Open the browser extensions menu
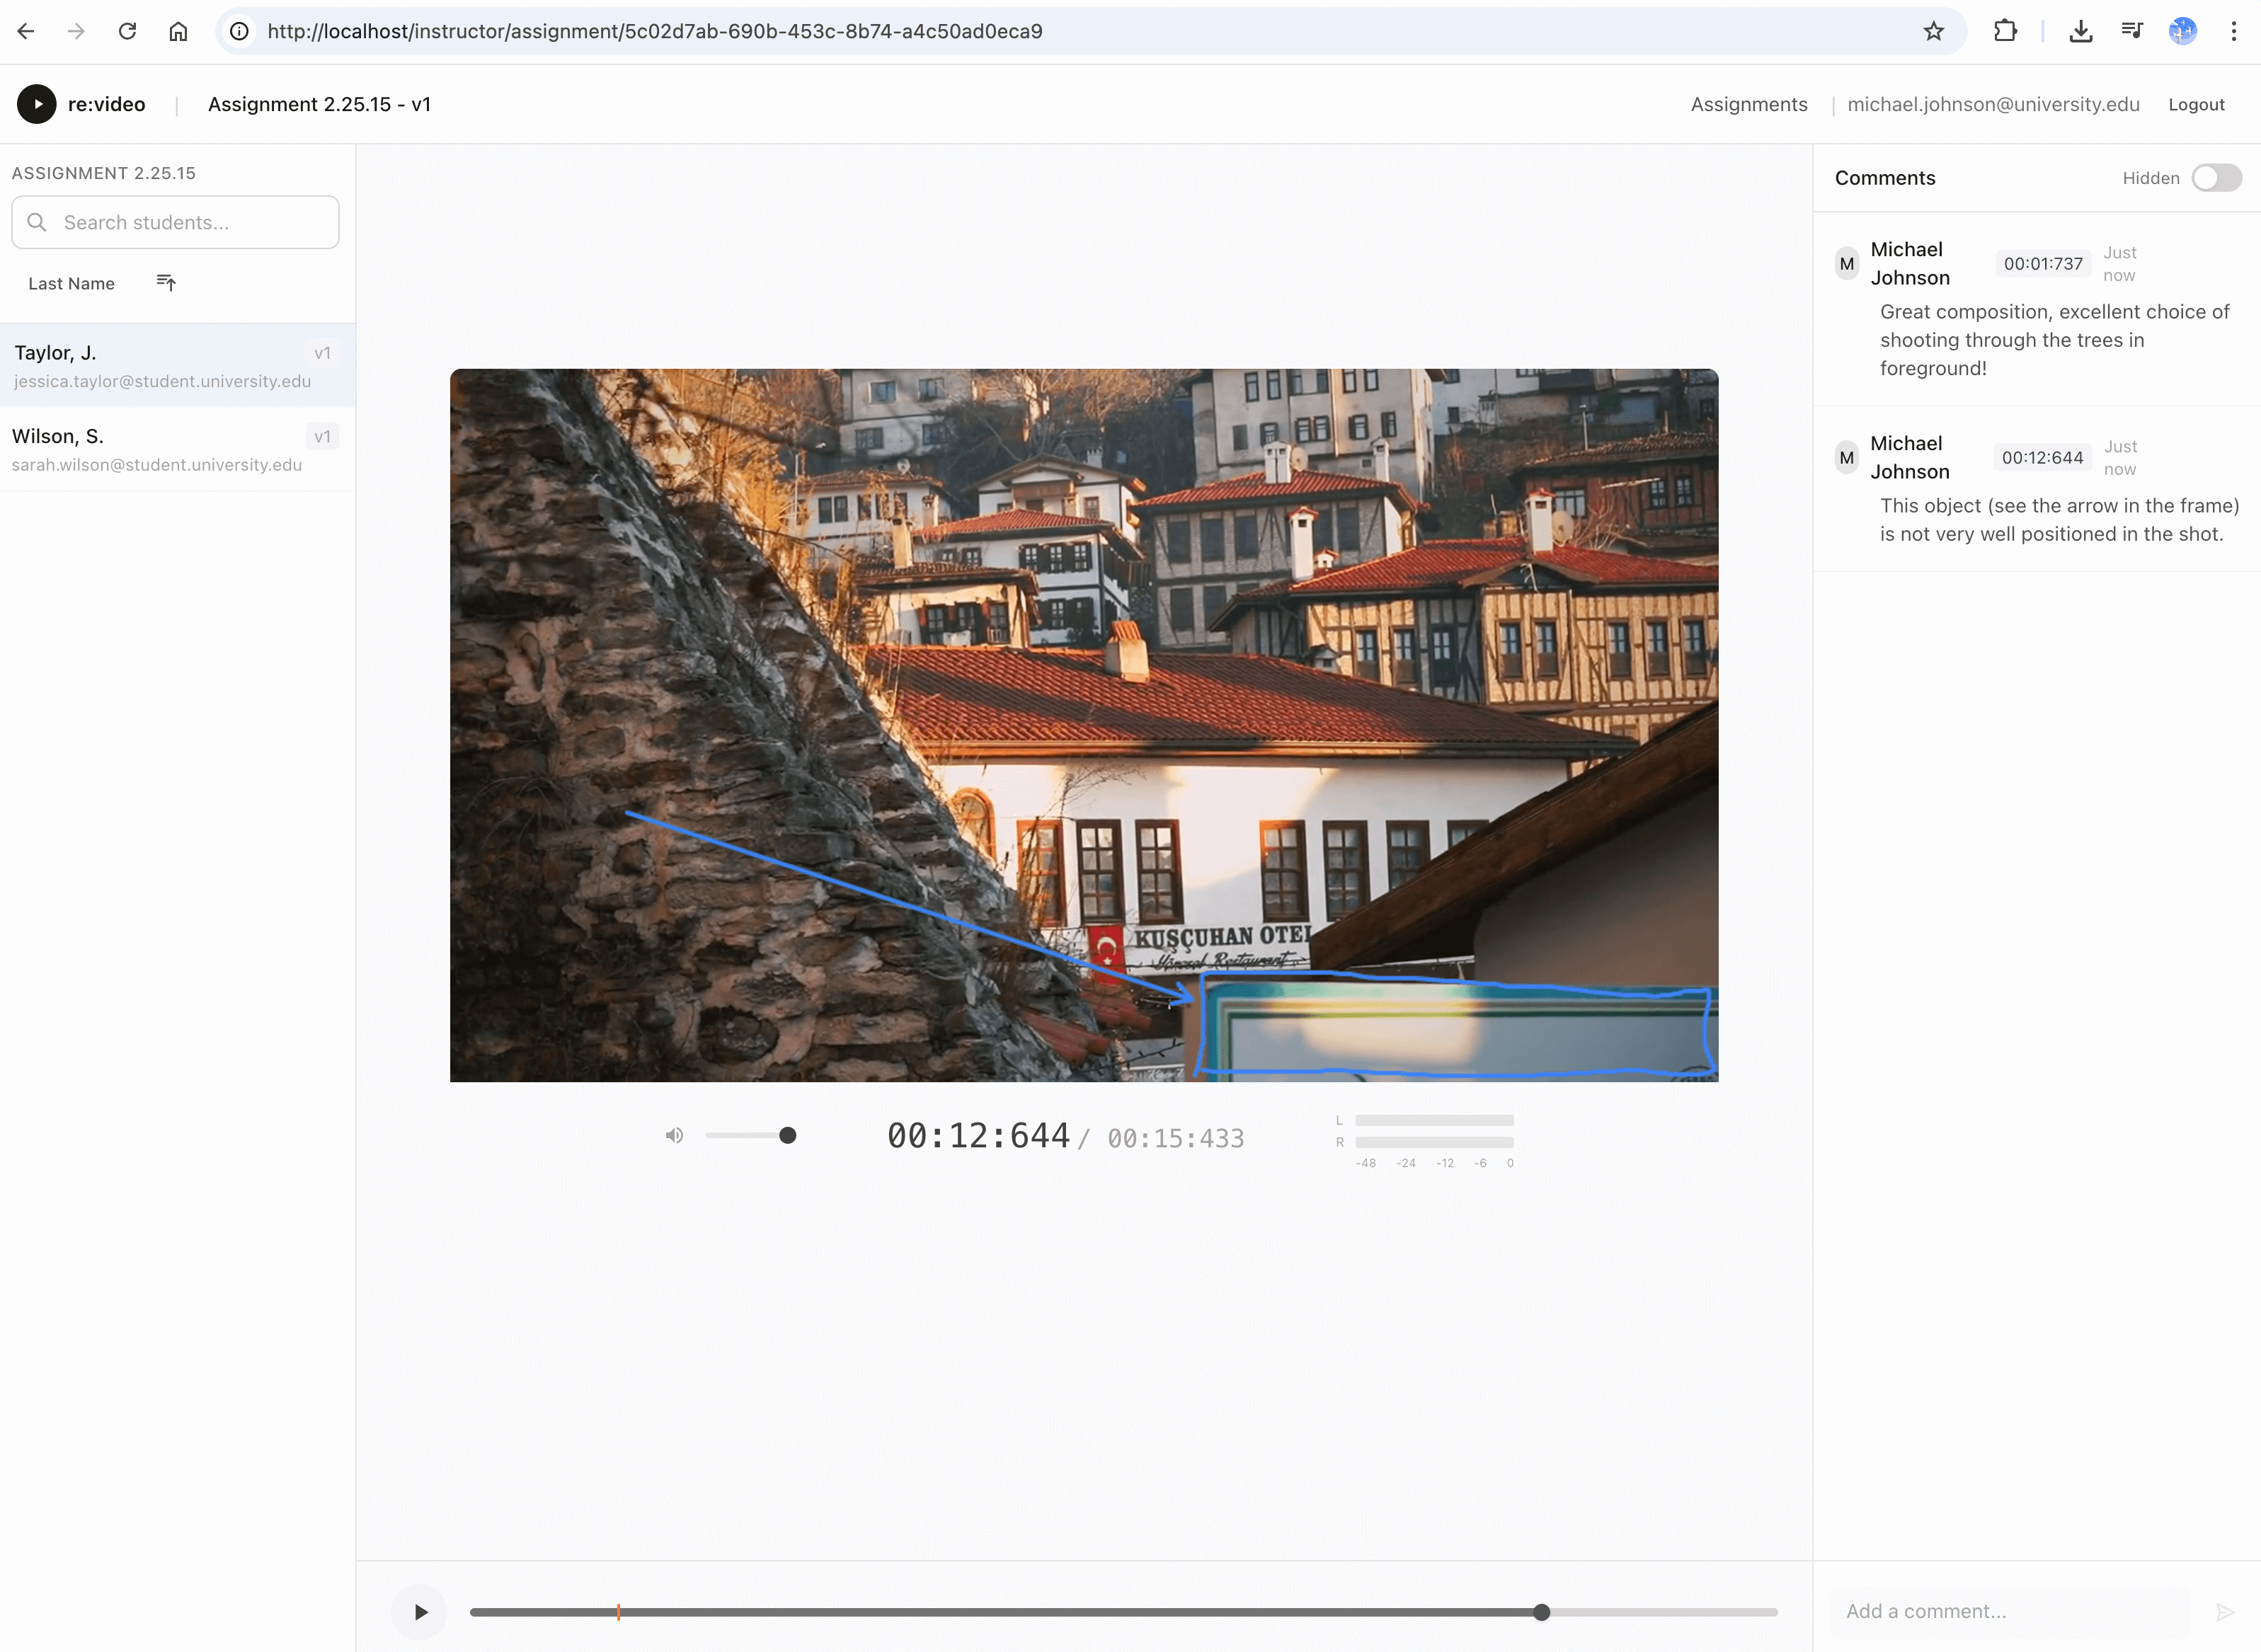 coord(2006,31)
